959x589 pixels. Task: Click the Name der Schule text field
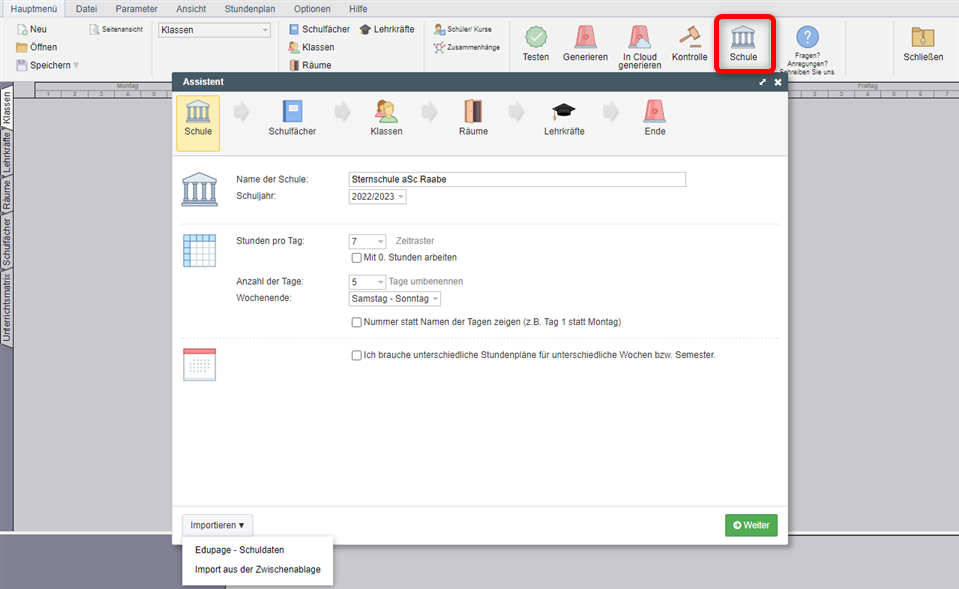(x=516, y=179)
